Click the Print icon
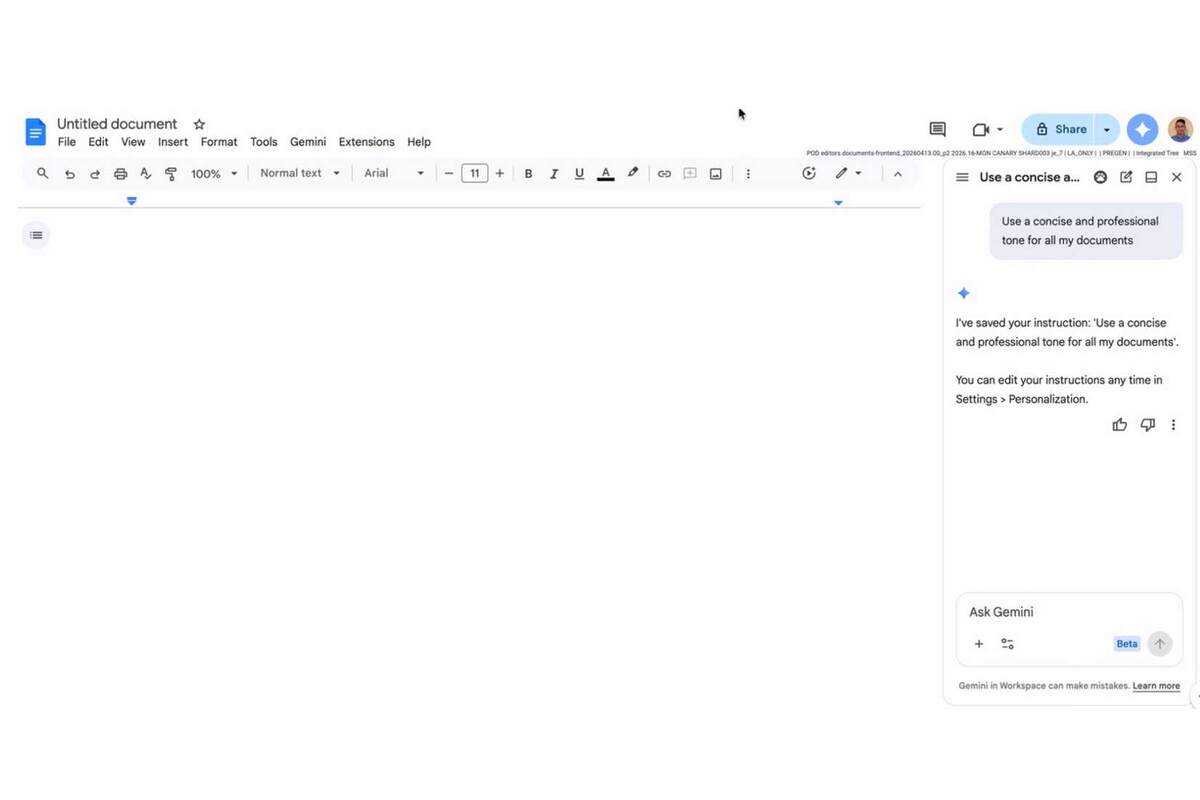Image resolution: width=1200 pixels, height=800 pixels. [x=120, y=174]
